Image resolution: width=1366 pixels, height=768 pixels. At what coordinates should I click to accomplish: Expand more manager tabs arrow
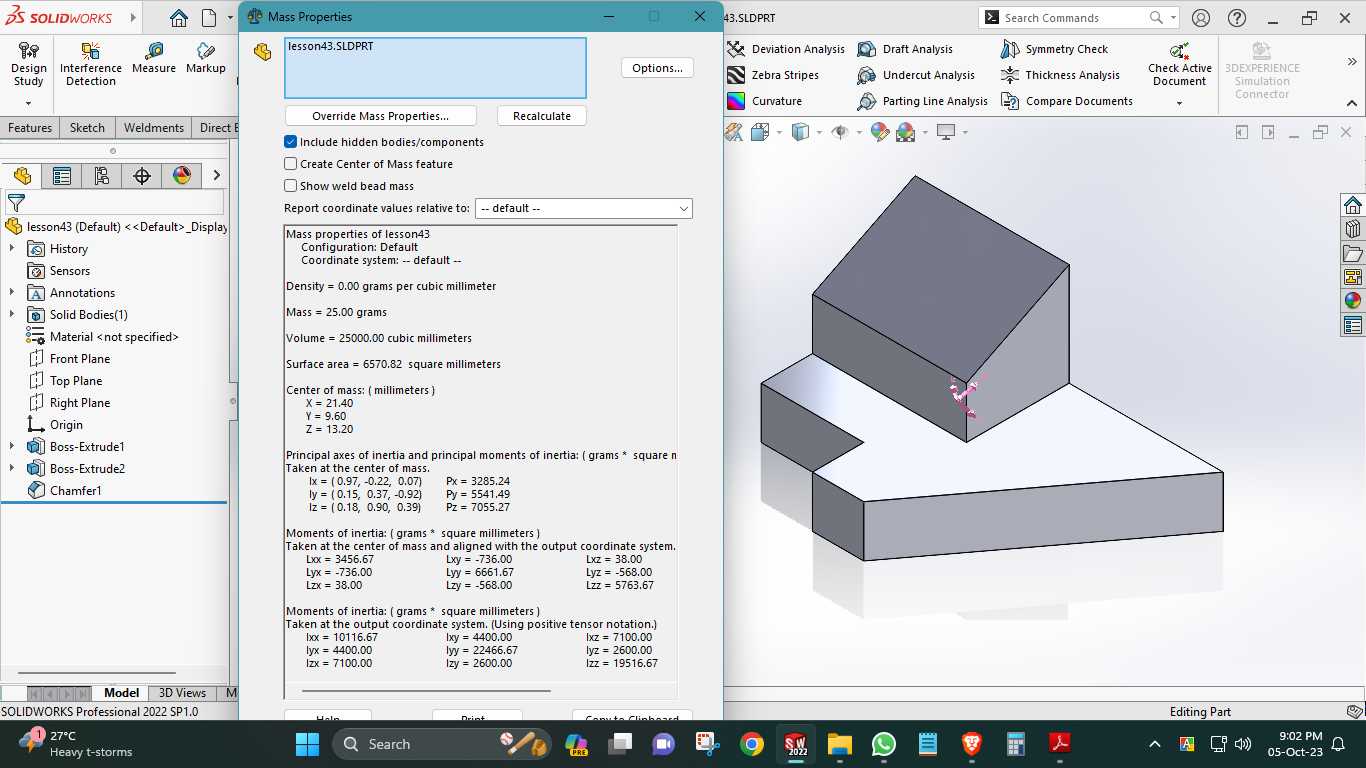216,176
